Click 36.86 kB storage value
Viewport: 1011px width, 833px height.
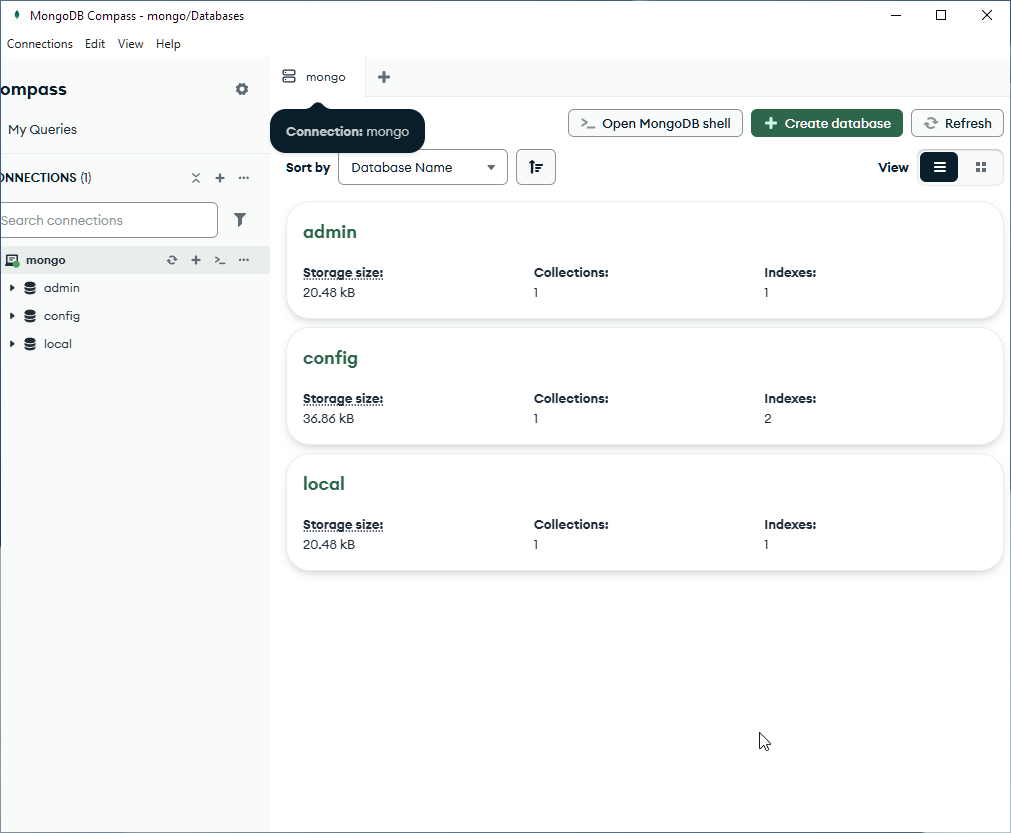pyautogui.click(x=328, y=418)
